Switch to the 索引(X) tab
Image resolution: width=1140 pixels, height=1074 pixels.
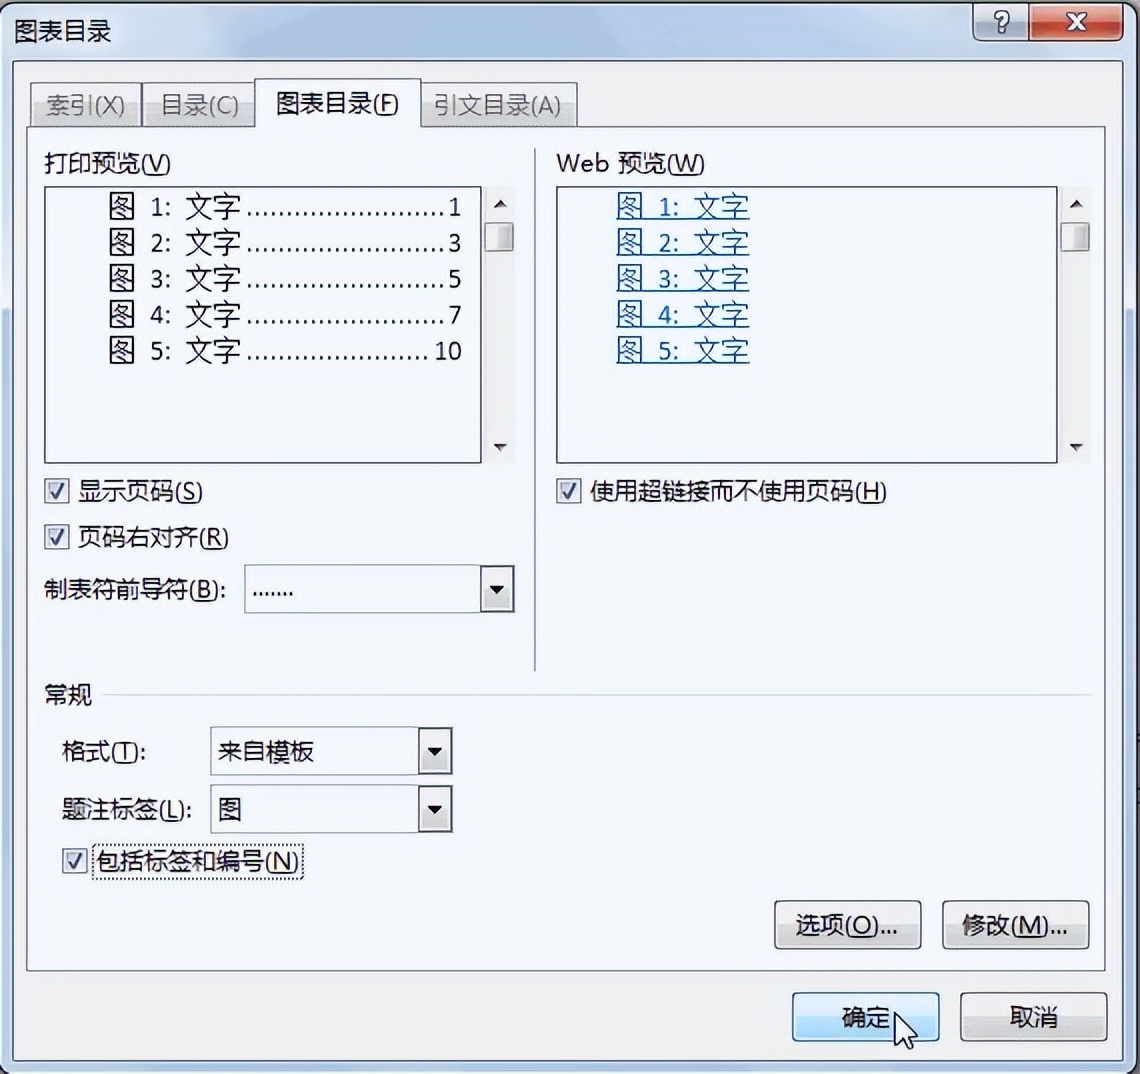click(x=84, y=104)
